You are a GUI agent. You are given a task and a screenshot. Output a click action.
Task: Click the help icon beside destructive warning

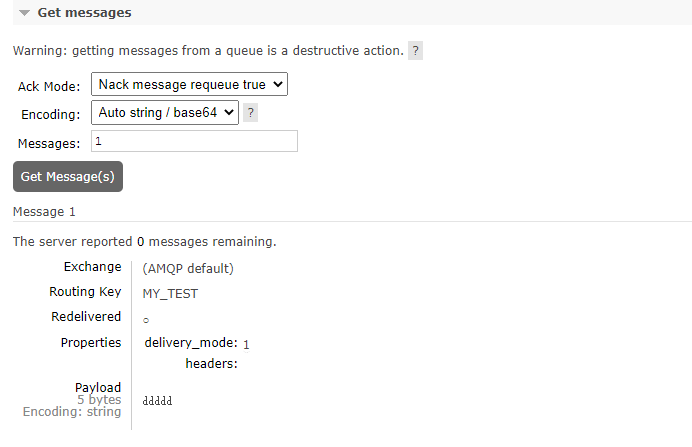click(x=415, y=50)
